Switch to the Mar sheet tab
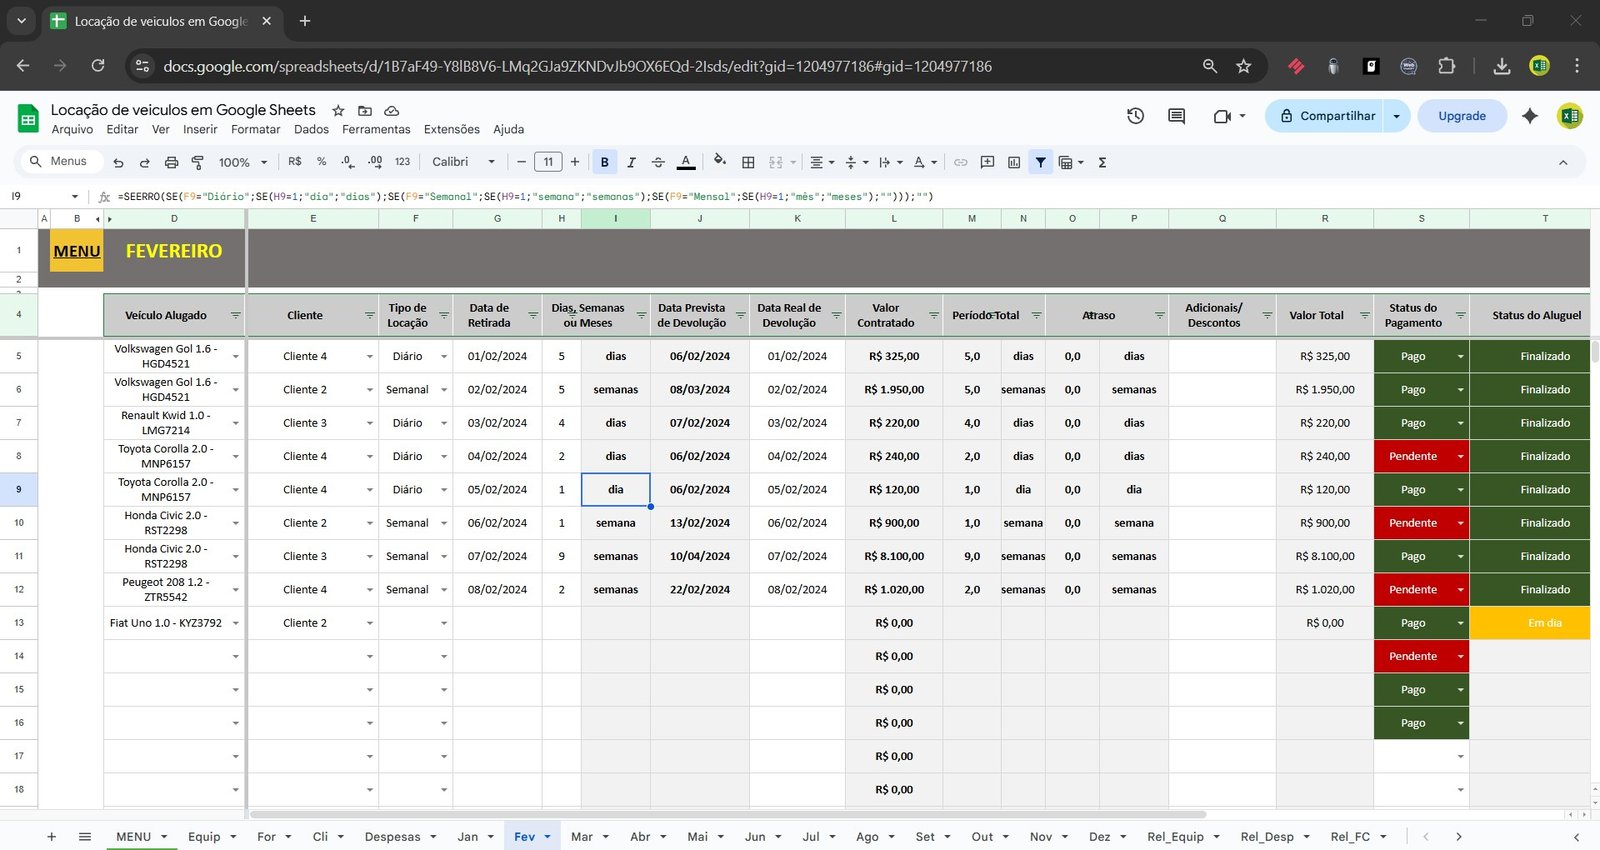 coord(581,837)
